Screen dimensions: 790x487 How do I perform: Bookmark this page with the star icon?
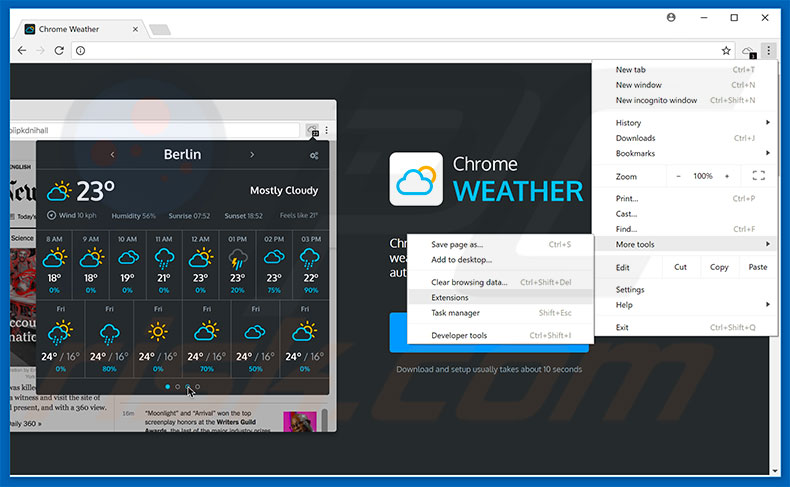pyautogui.click(x=726, y=50)
